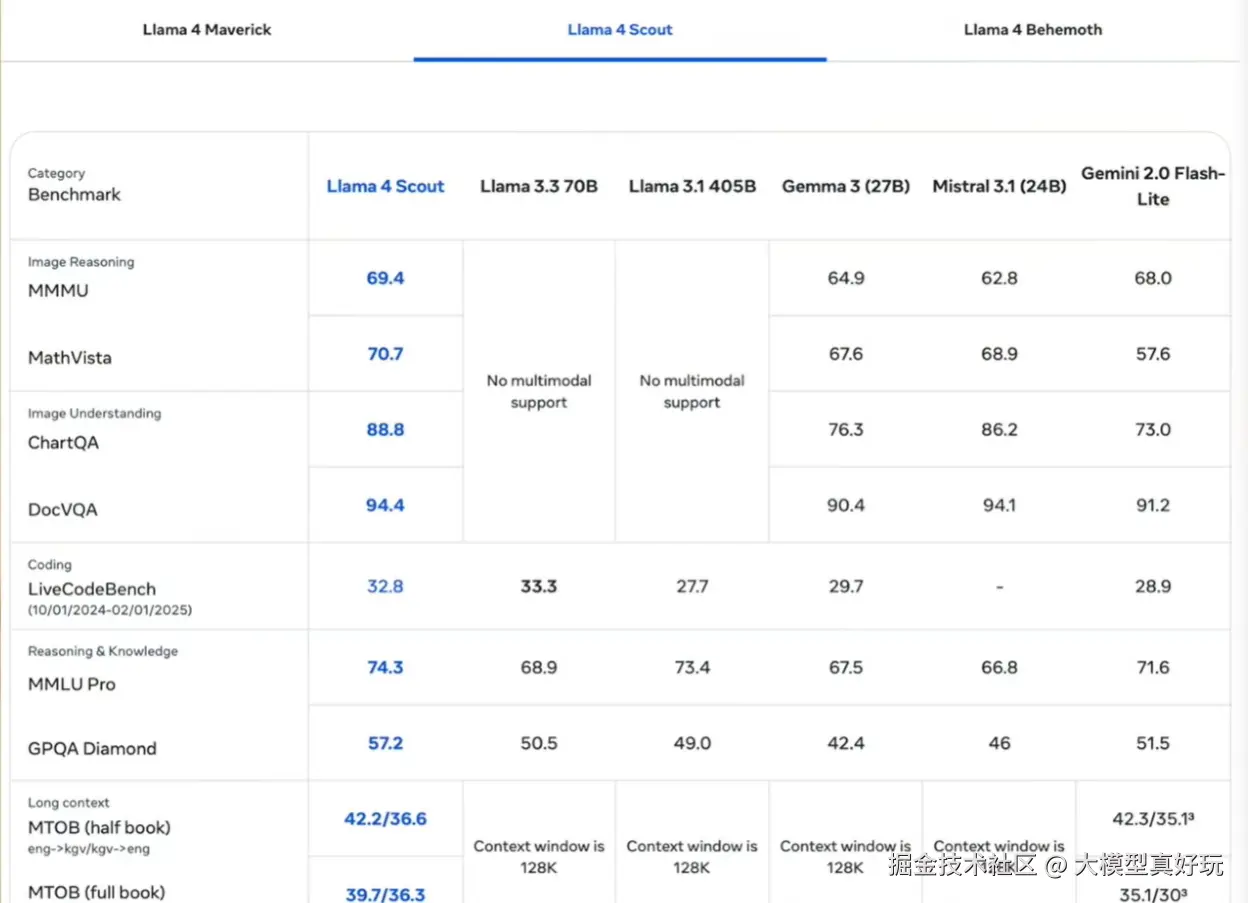The height and width of the screenshot is (903, 1248).
Task: Click the Gemini ChartQA value 73.0
Action: (x=1153, y=430)
